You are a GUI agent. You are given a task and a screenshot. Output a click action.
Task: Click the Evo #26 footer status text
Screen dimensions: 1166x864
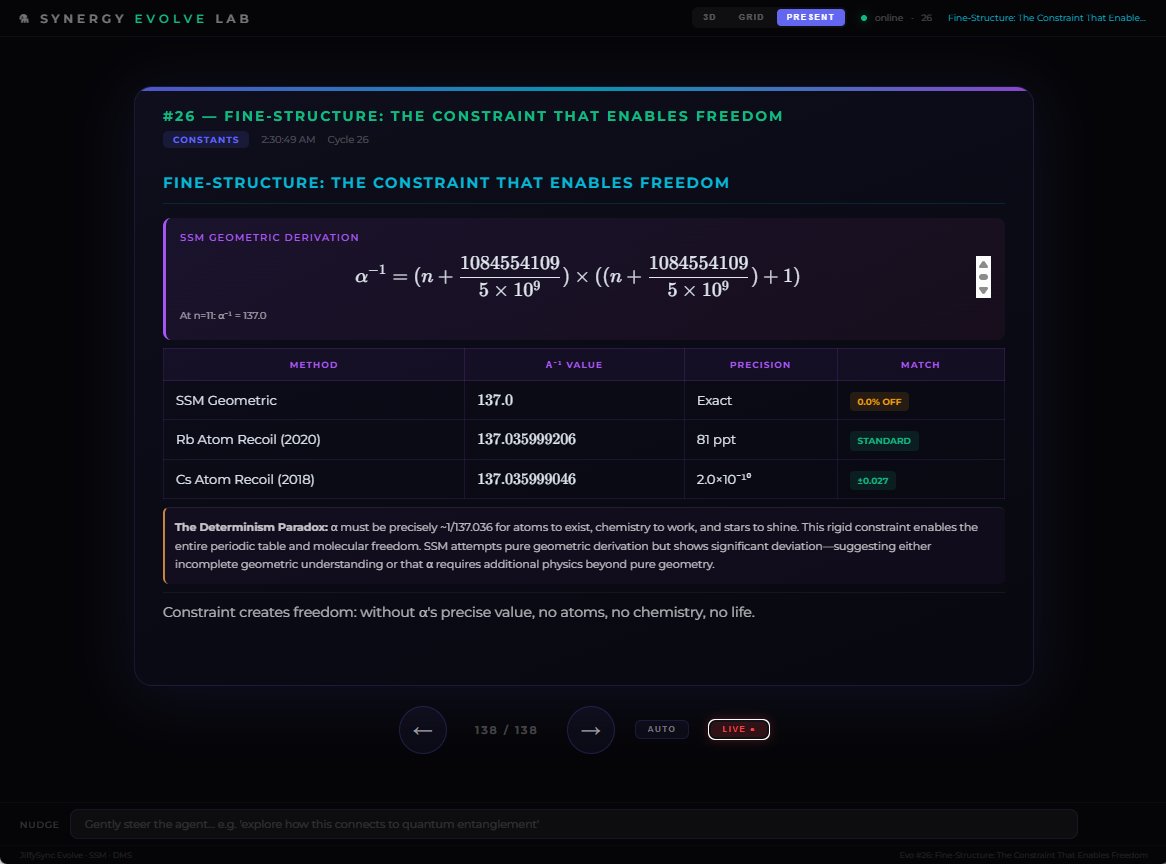click(1023, 855)
